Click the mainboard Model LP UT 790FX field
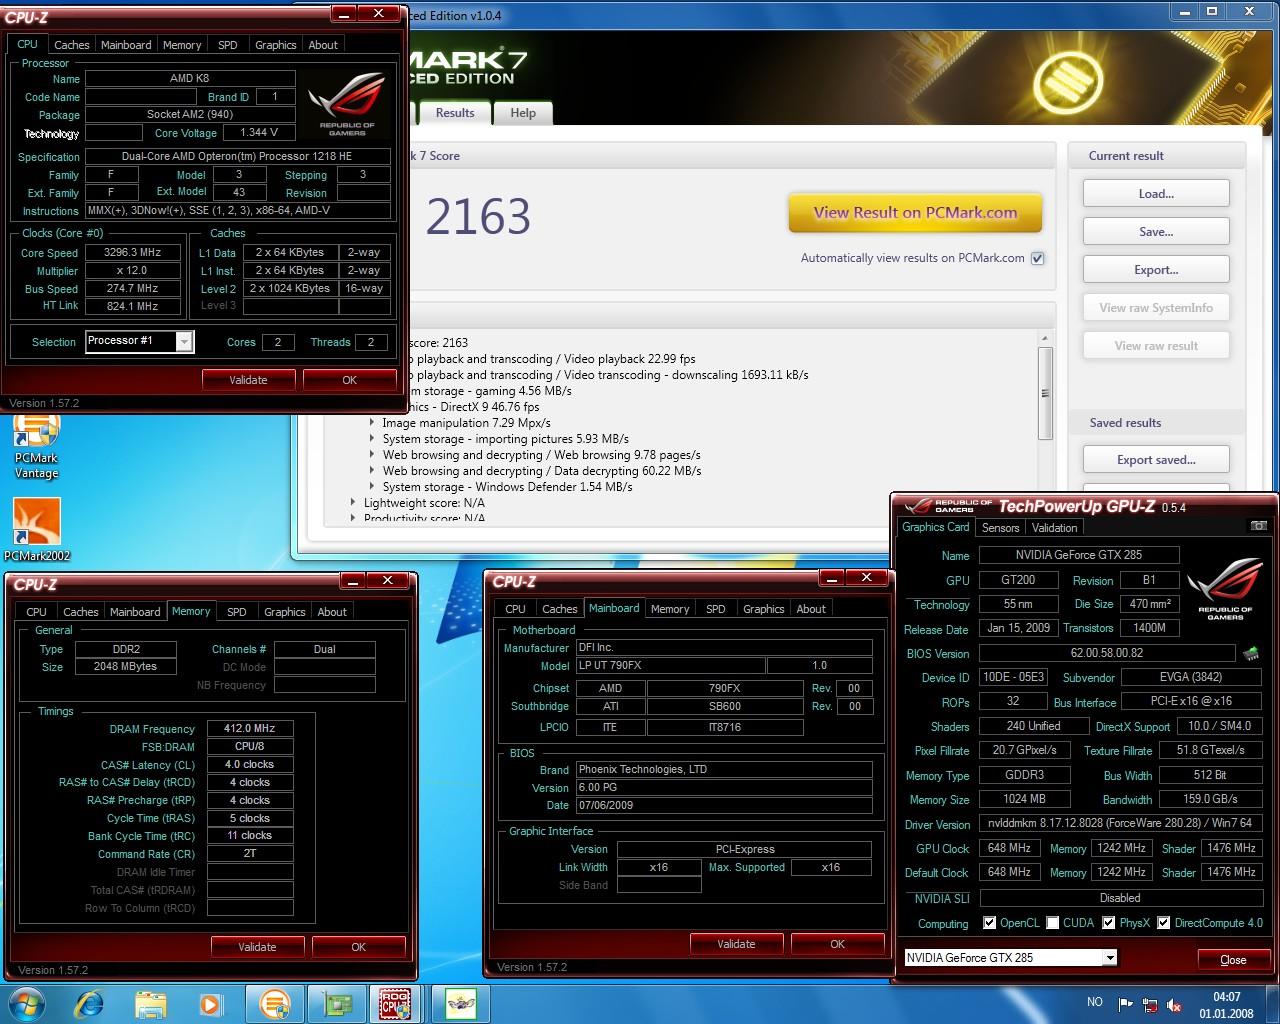The image size is (1280, 1024). point(670,665)
